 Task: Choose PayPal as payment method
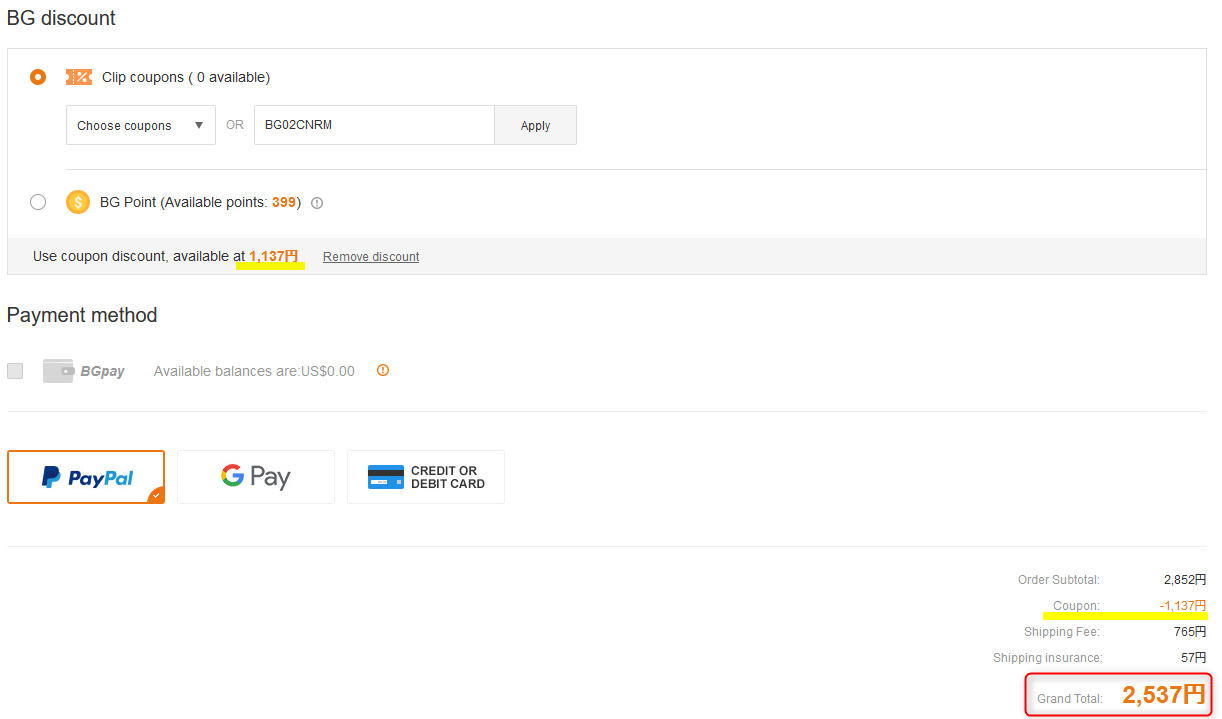(86, 477)
